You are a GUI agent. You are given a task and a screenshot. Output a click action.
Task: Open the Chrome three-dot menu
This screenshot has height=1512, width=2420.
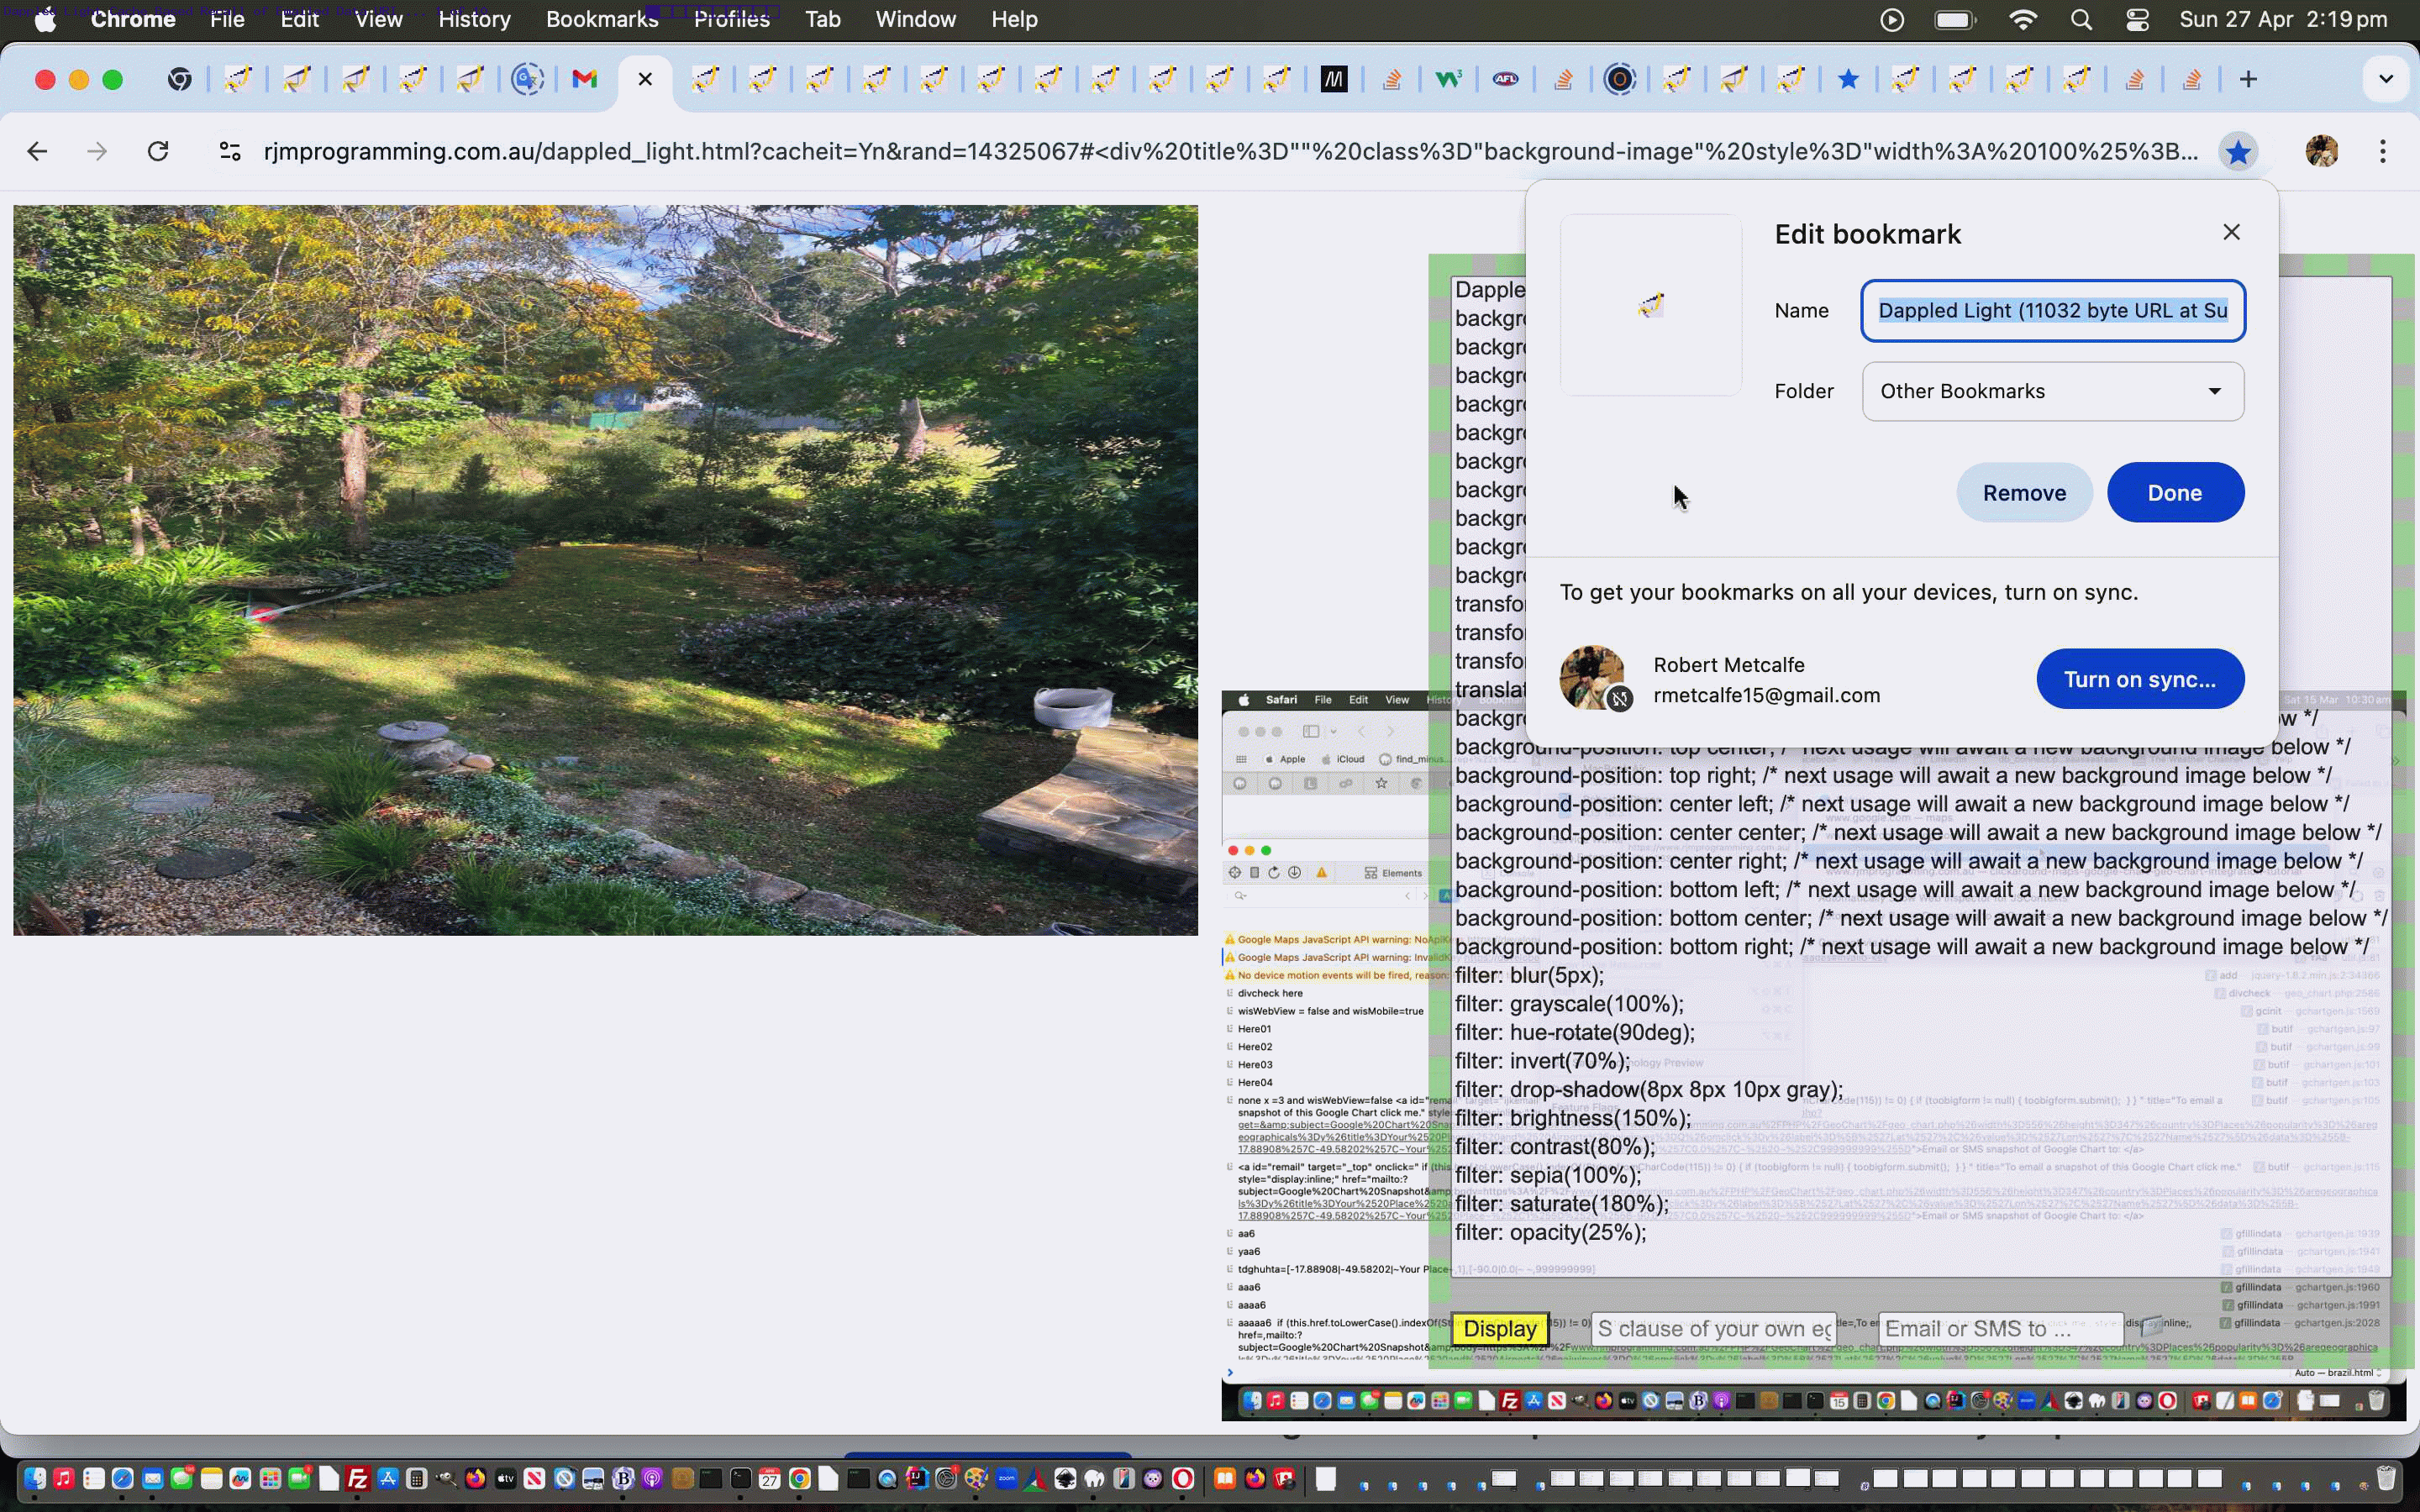click(2383, 152)
